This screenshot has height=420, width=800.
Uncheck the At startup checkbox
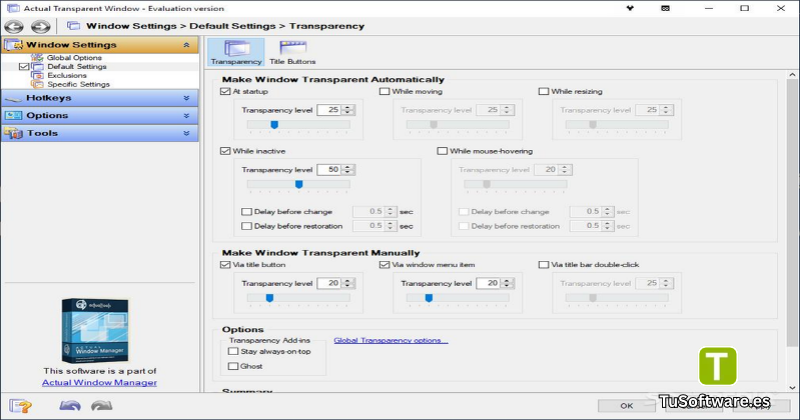coord(225,91)
